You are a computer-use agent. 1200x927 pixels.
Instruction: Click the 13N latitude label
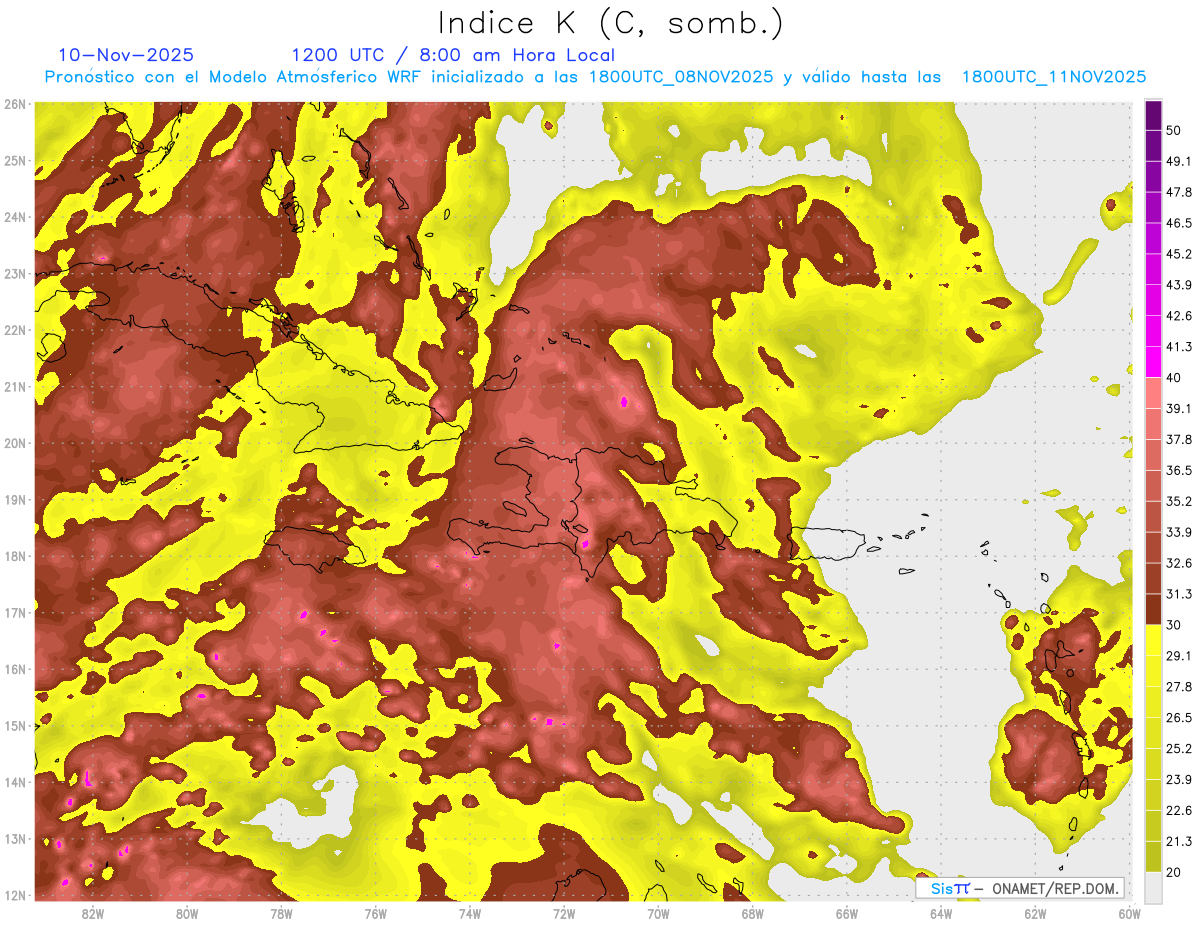pyautogui.click(x=14, y=839)
